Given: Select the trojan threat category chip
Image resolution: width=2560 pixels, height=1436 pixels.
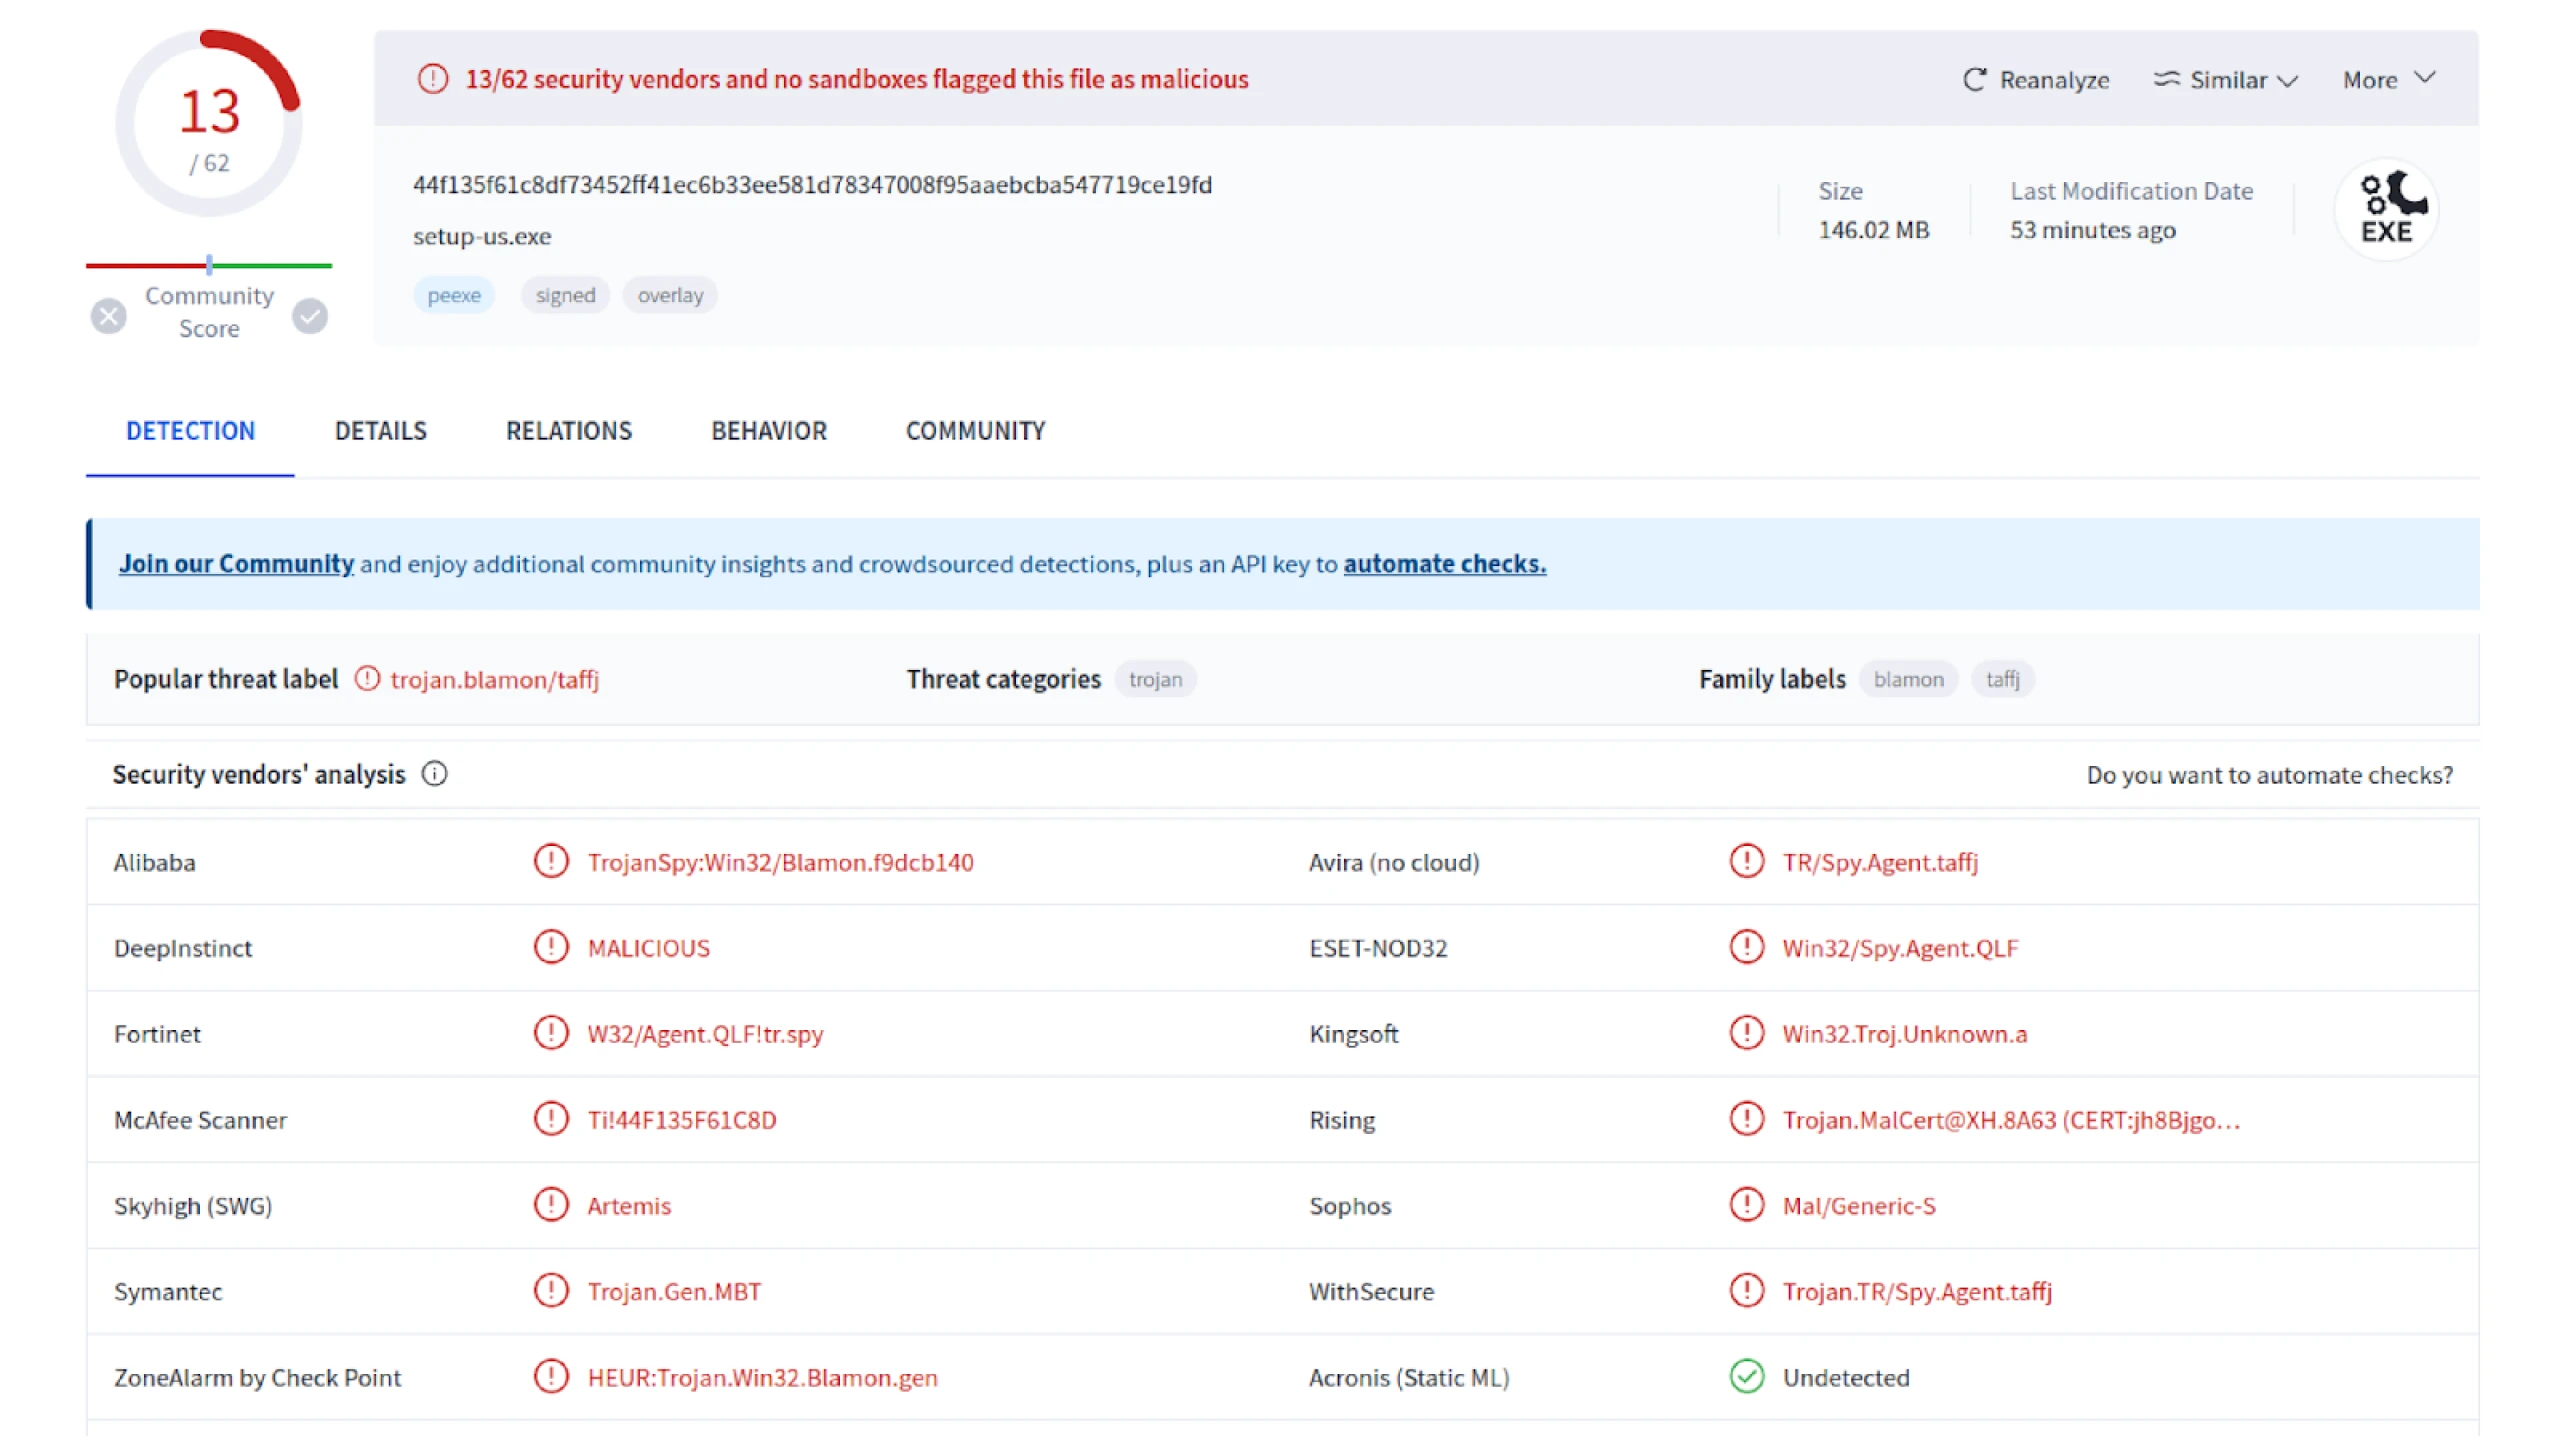Looking at the screenshot, I should pos(1155,680).
